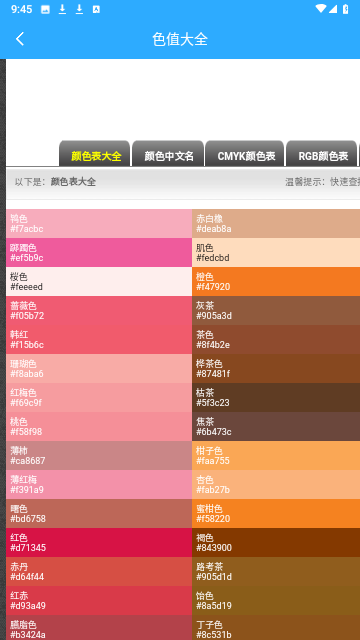Tap the Wi-Fi status icon
The width and height of the screenshot is (360, 640).
(321, 9)
